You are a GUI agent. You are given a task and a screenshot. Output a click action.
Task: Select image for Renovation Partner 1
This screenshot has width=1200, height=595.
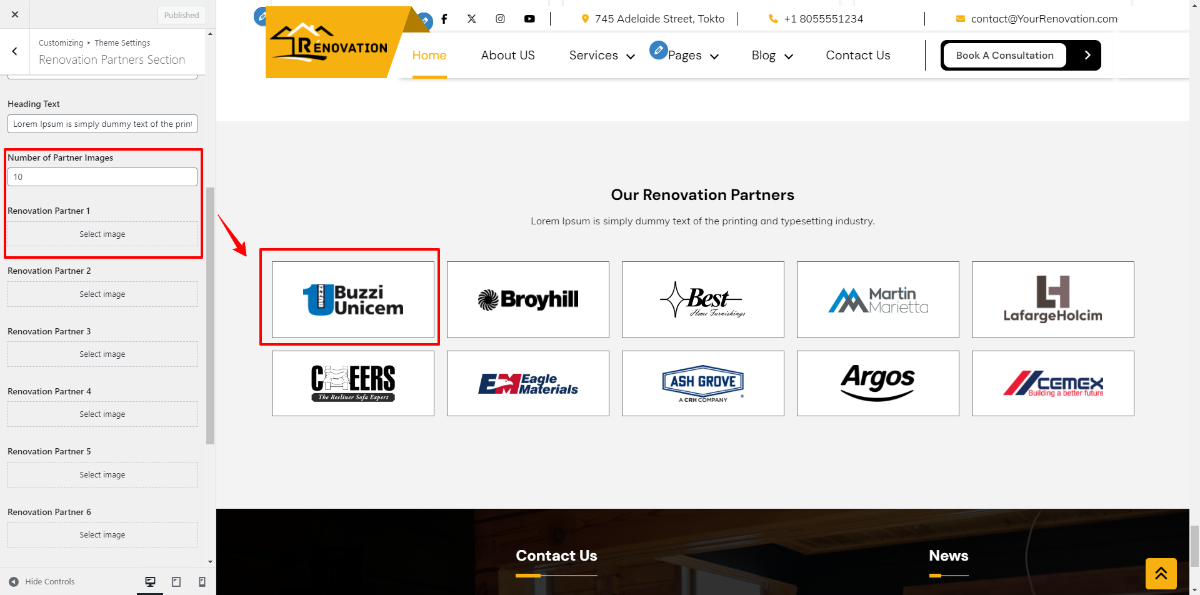[x=102, y=234]
